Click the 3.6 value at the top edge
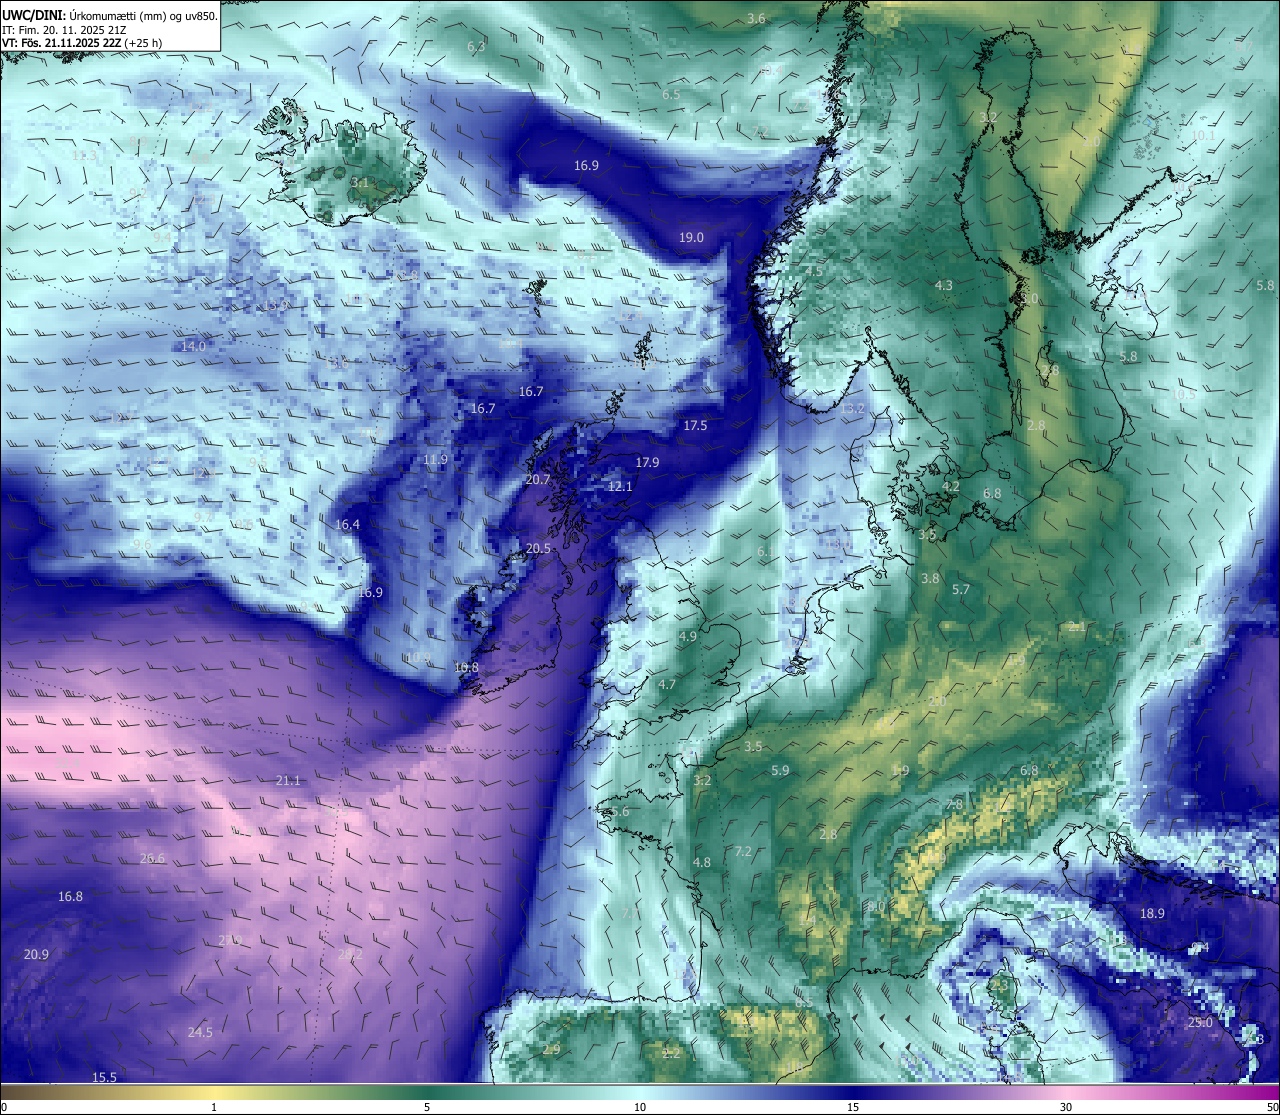The width and height of the screenshot is (1280, 1115). pyautogui.click(x=756, y=19)
